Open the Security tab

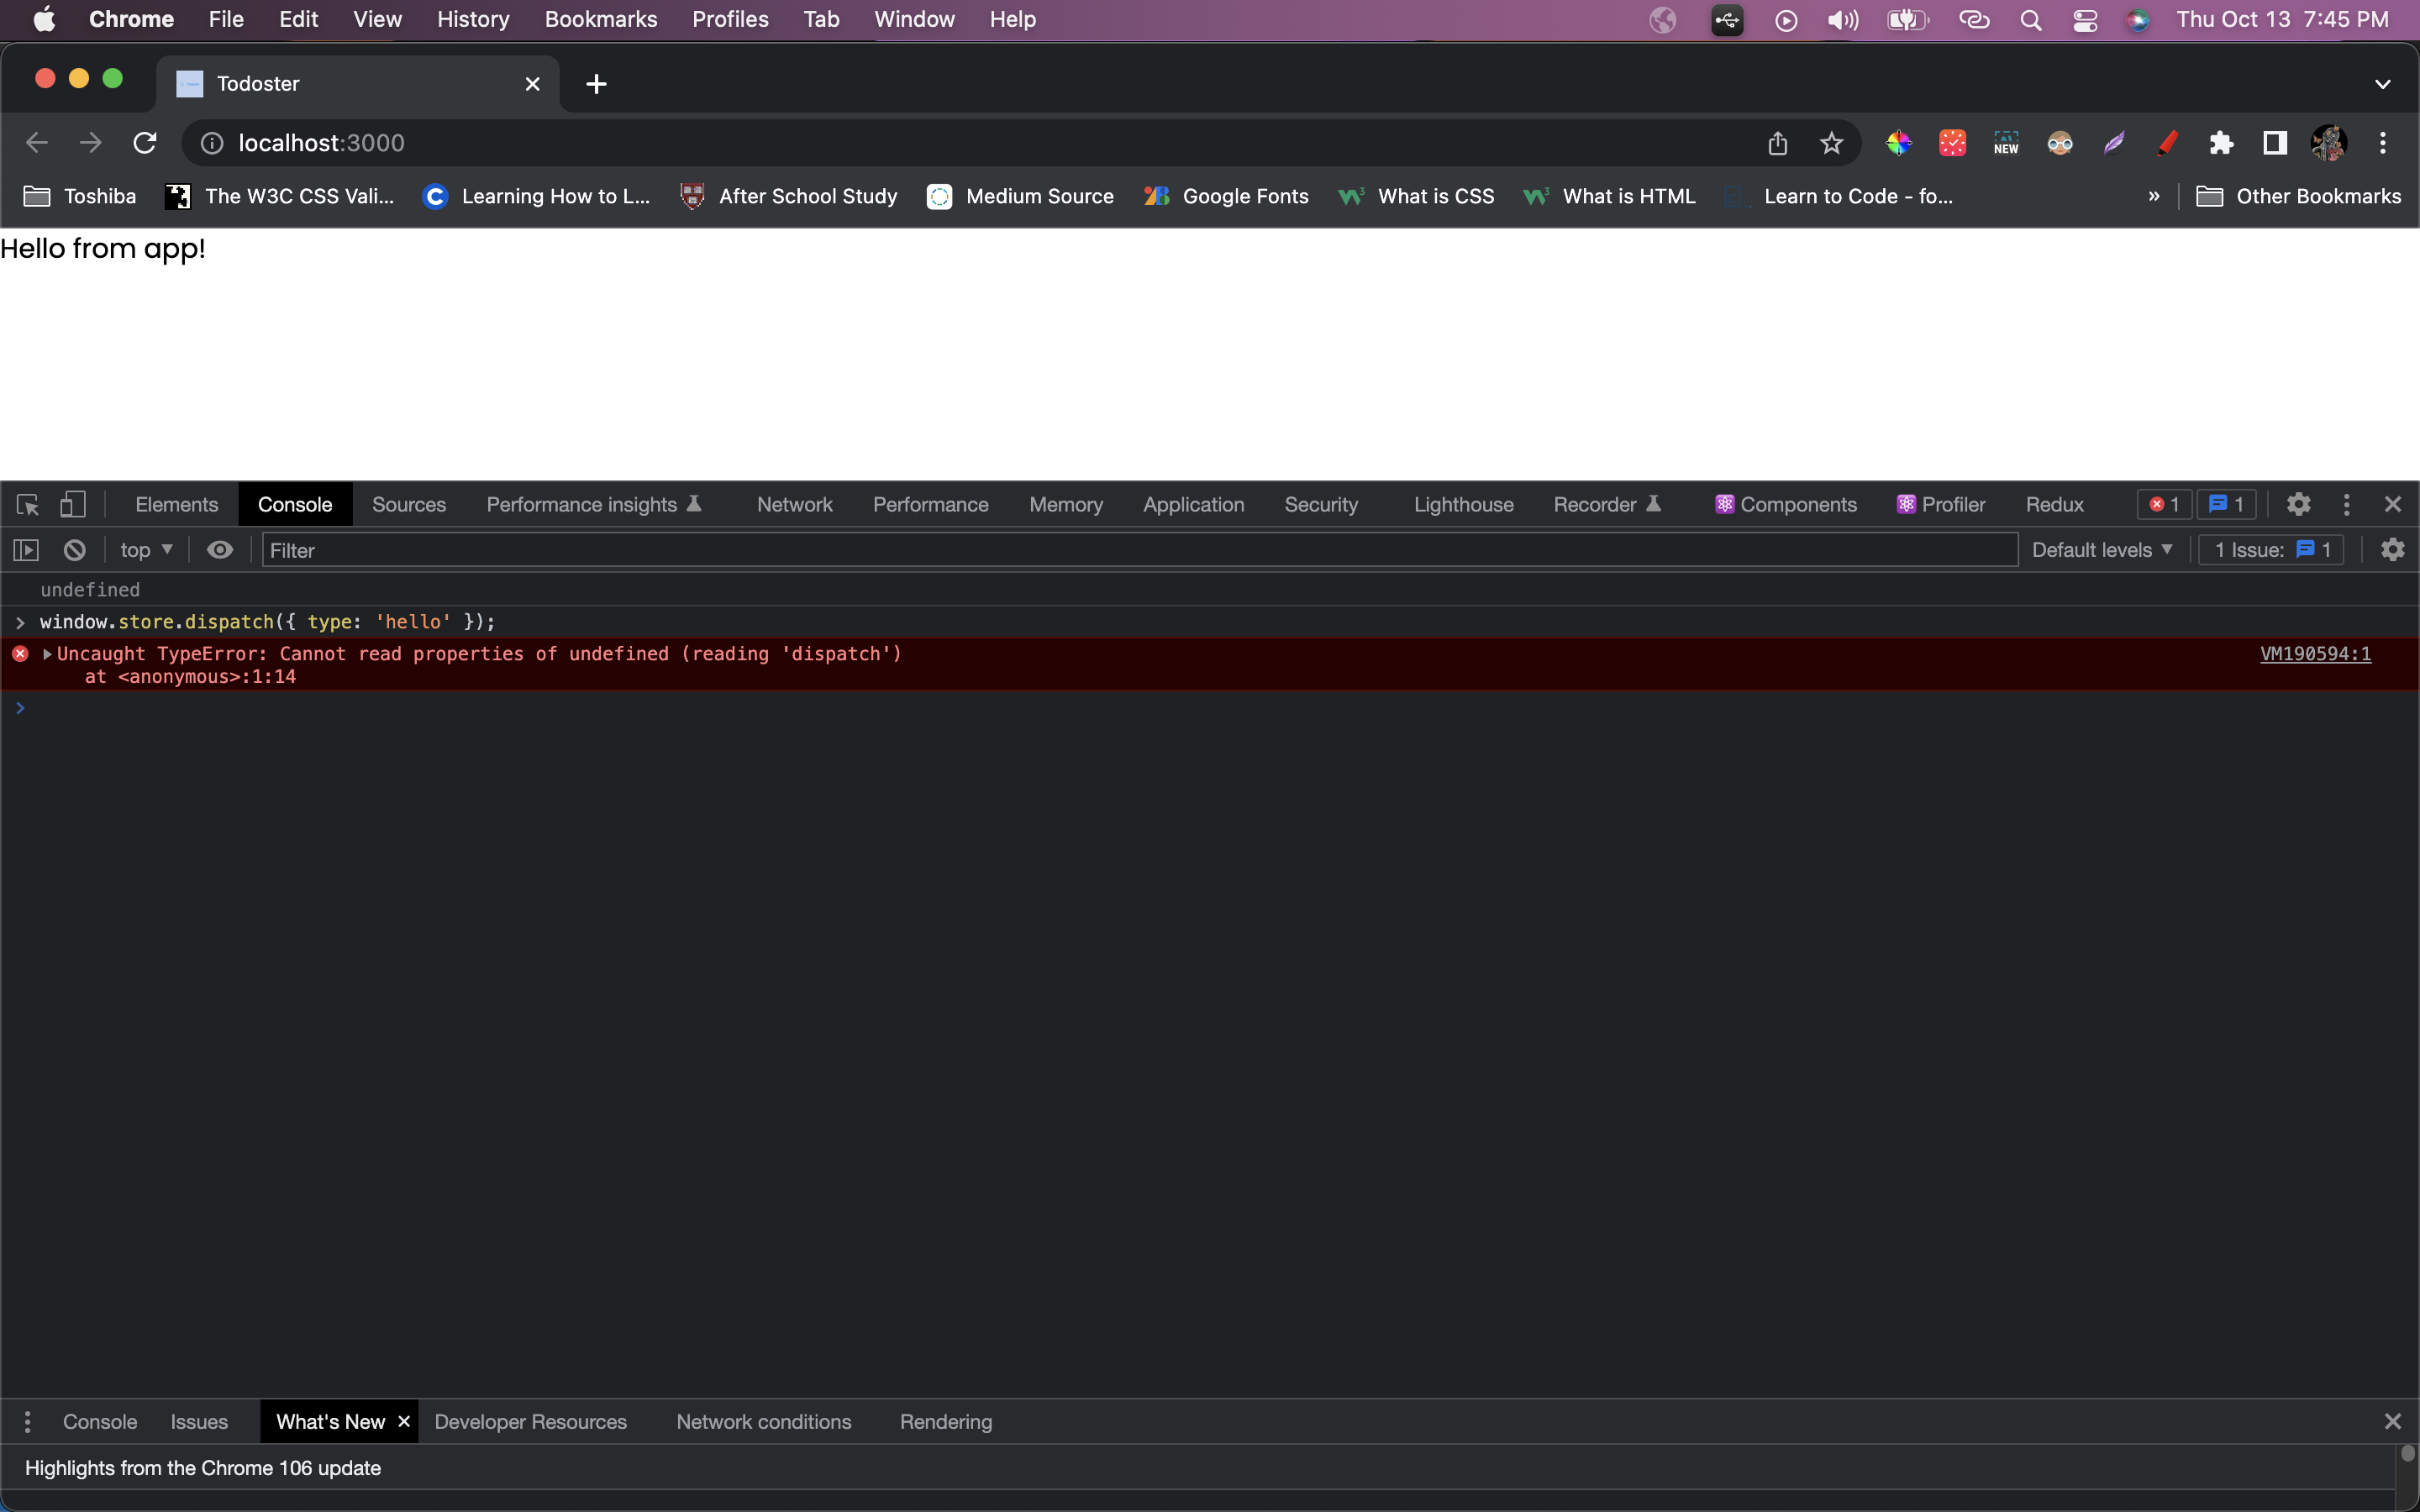[1321, 504]
